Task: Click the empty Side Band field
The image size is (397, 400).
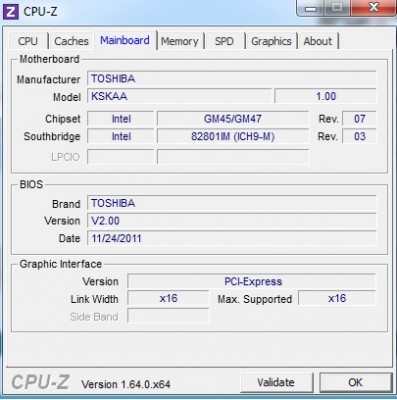Action: pyautogui.click(x=168, y=316)
